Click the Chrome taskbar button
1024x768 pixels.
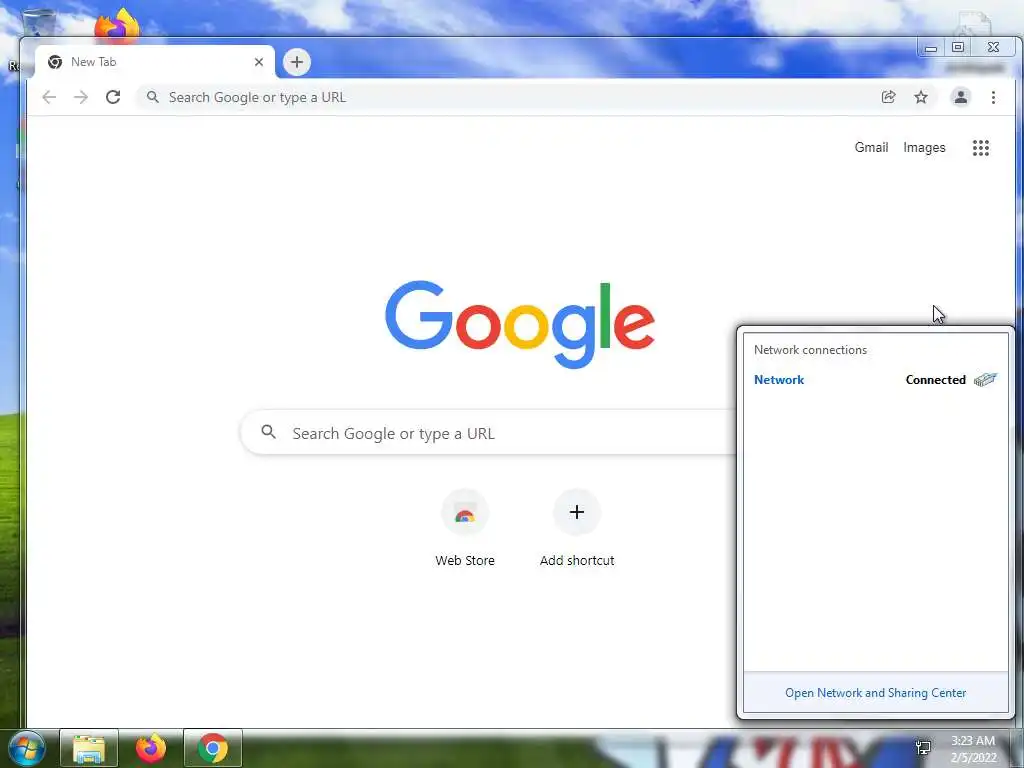[213, 748]
